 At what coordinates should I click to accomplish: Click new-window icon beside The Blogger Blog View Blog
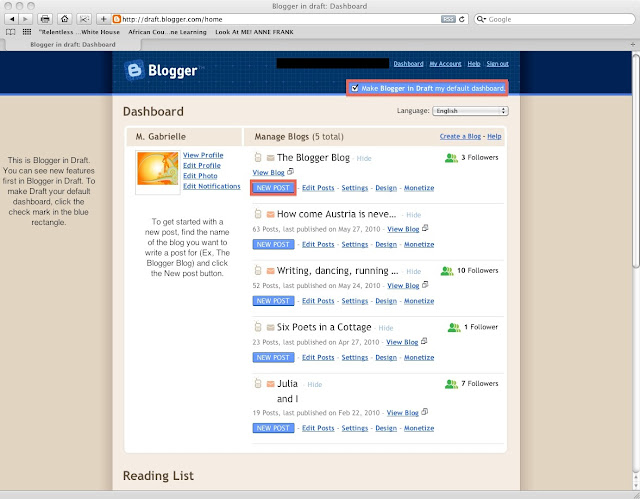coord(290,172)
